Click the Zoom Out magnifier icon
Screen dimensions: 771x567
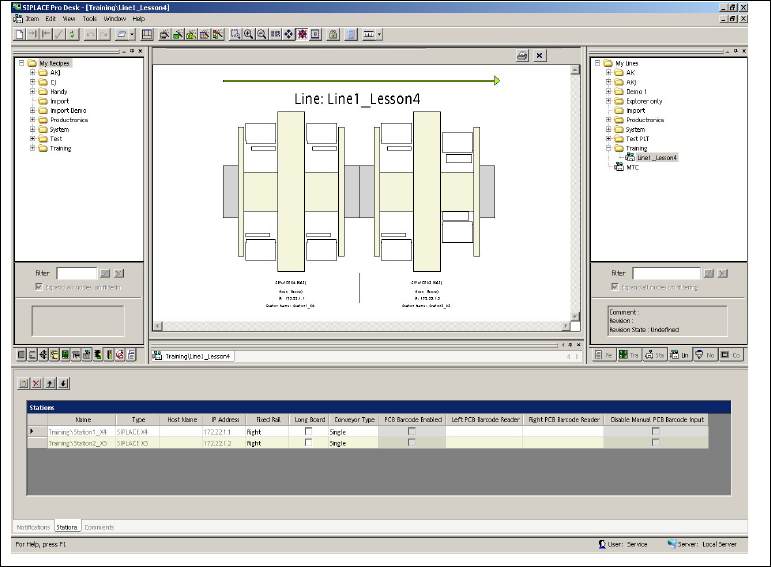[262, 34]
